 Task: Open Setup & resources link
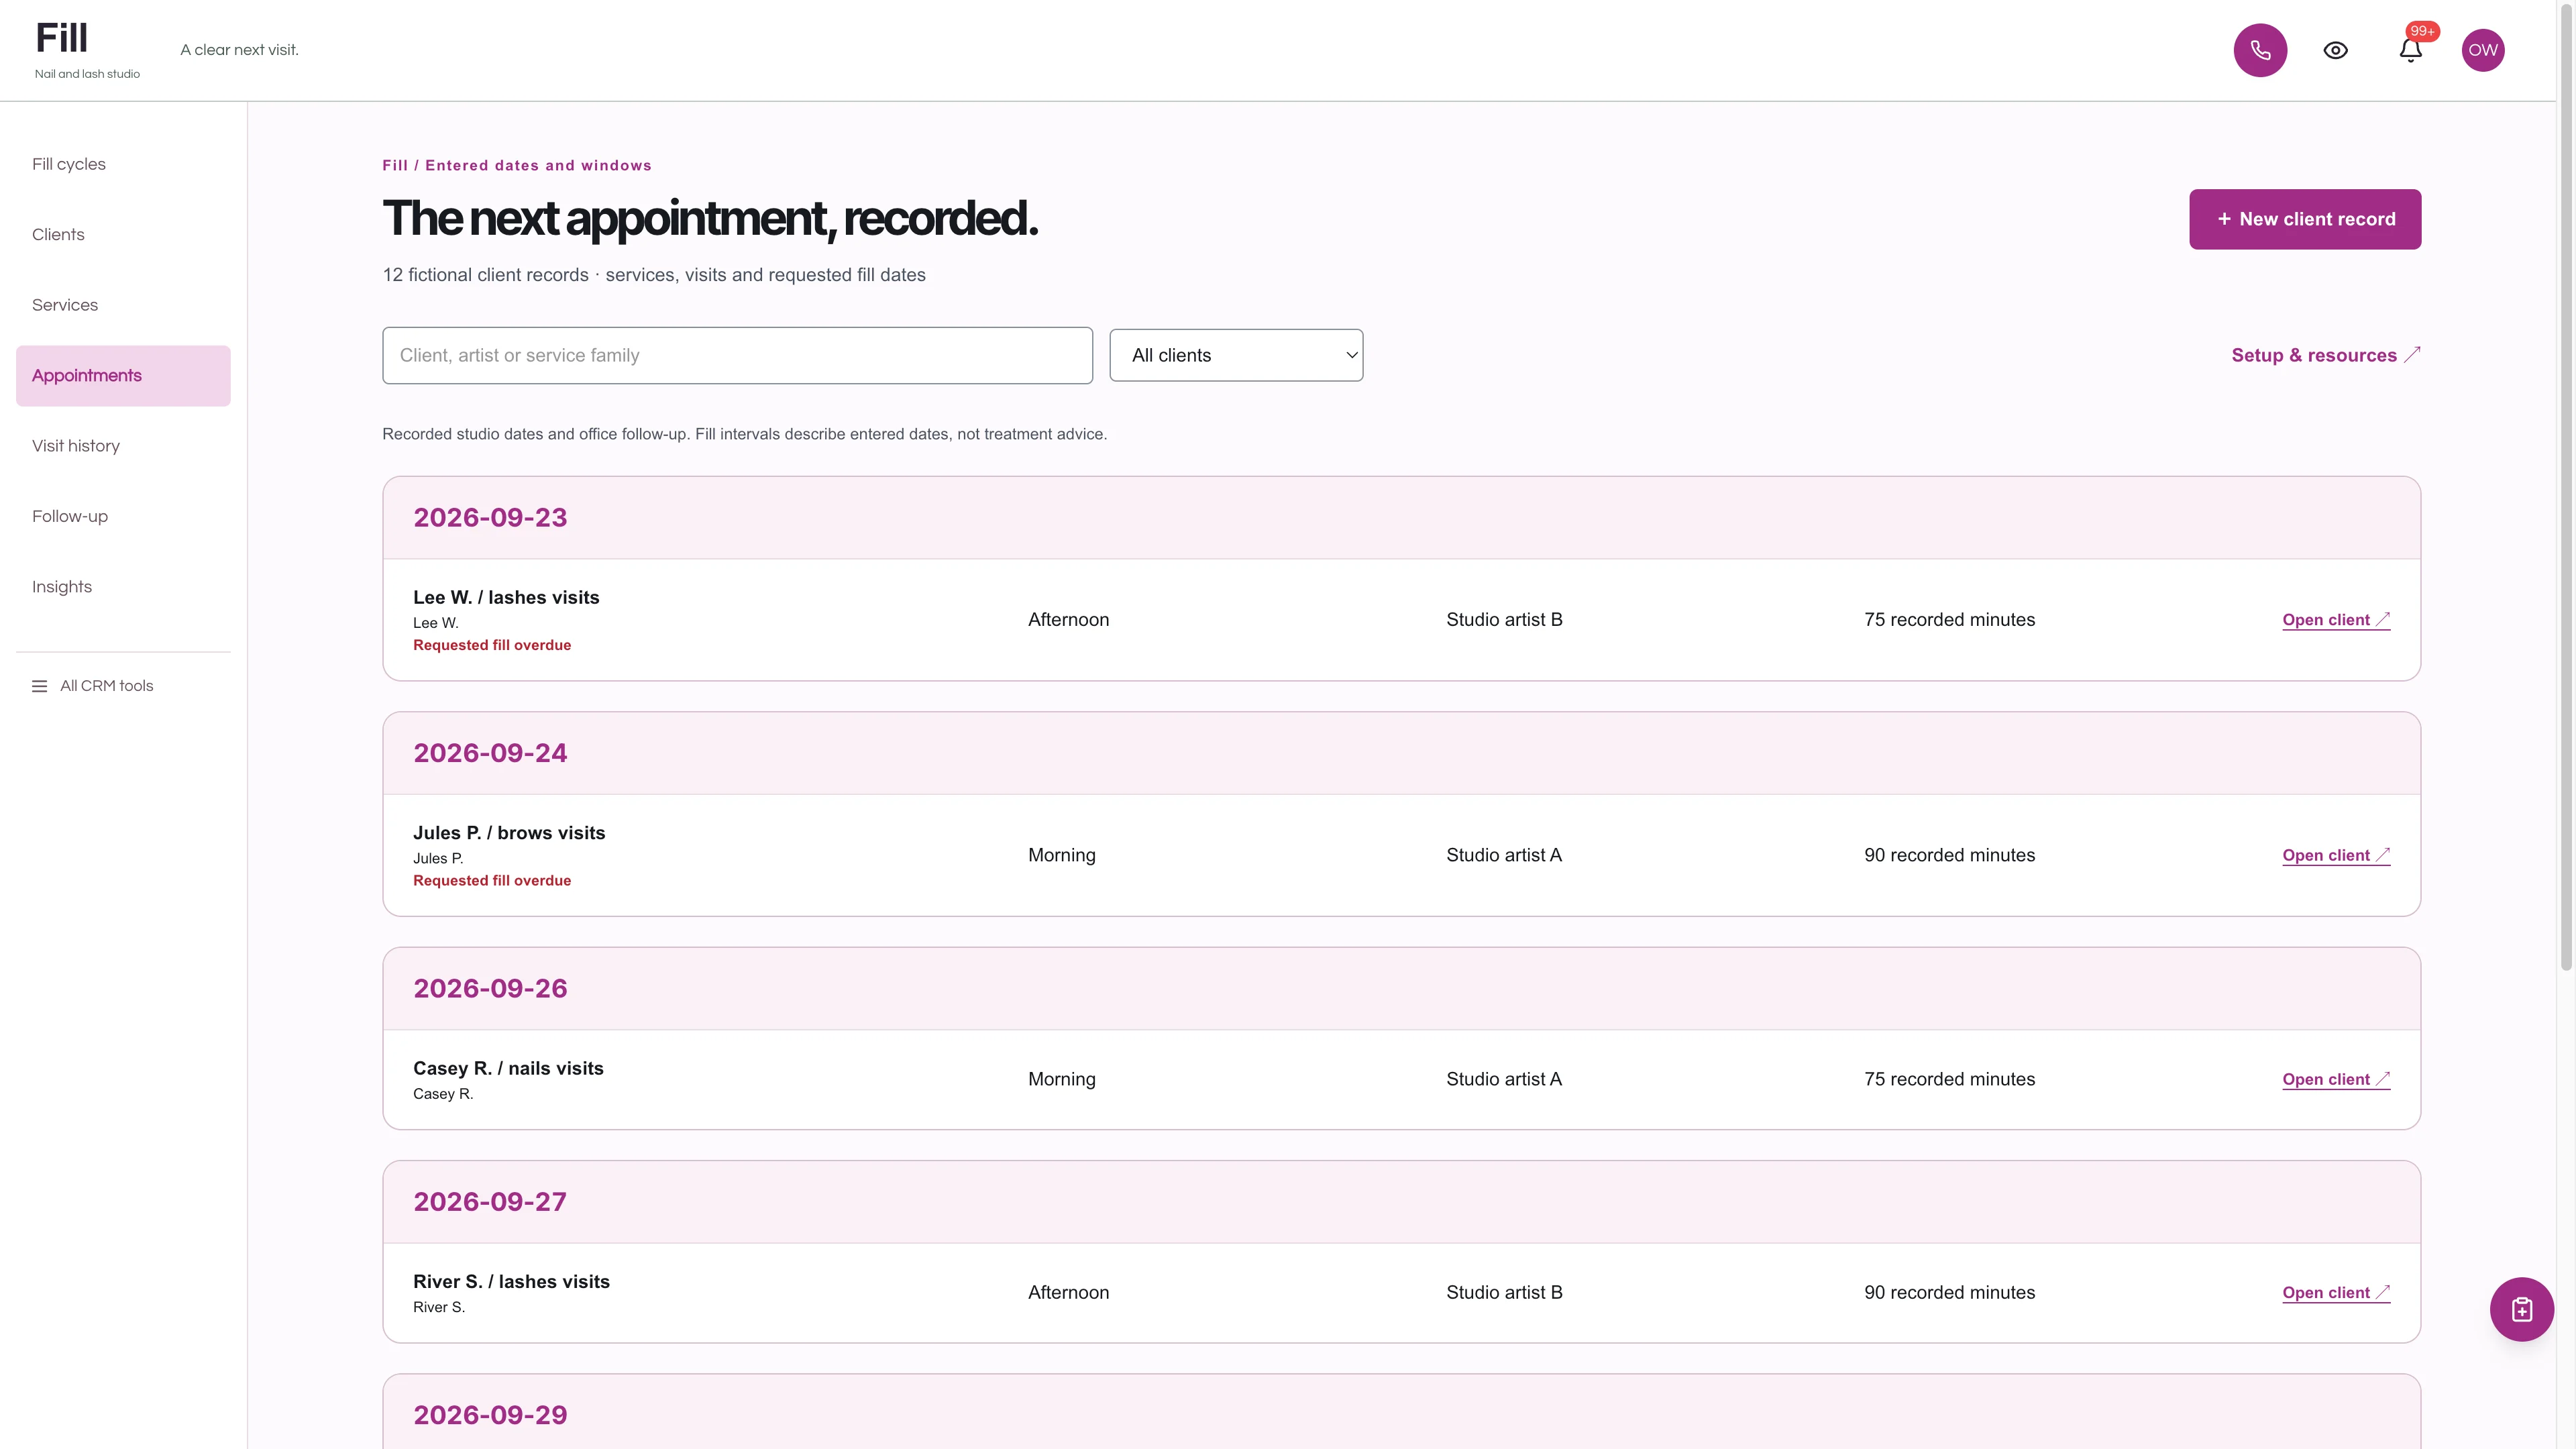point(2325,355)
